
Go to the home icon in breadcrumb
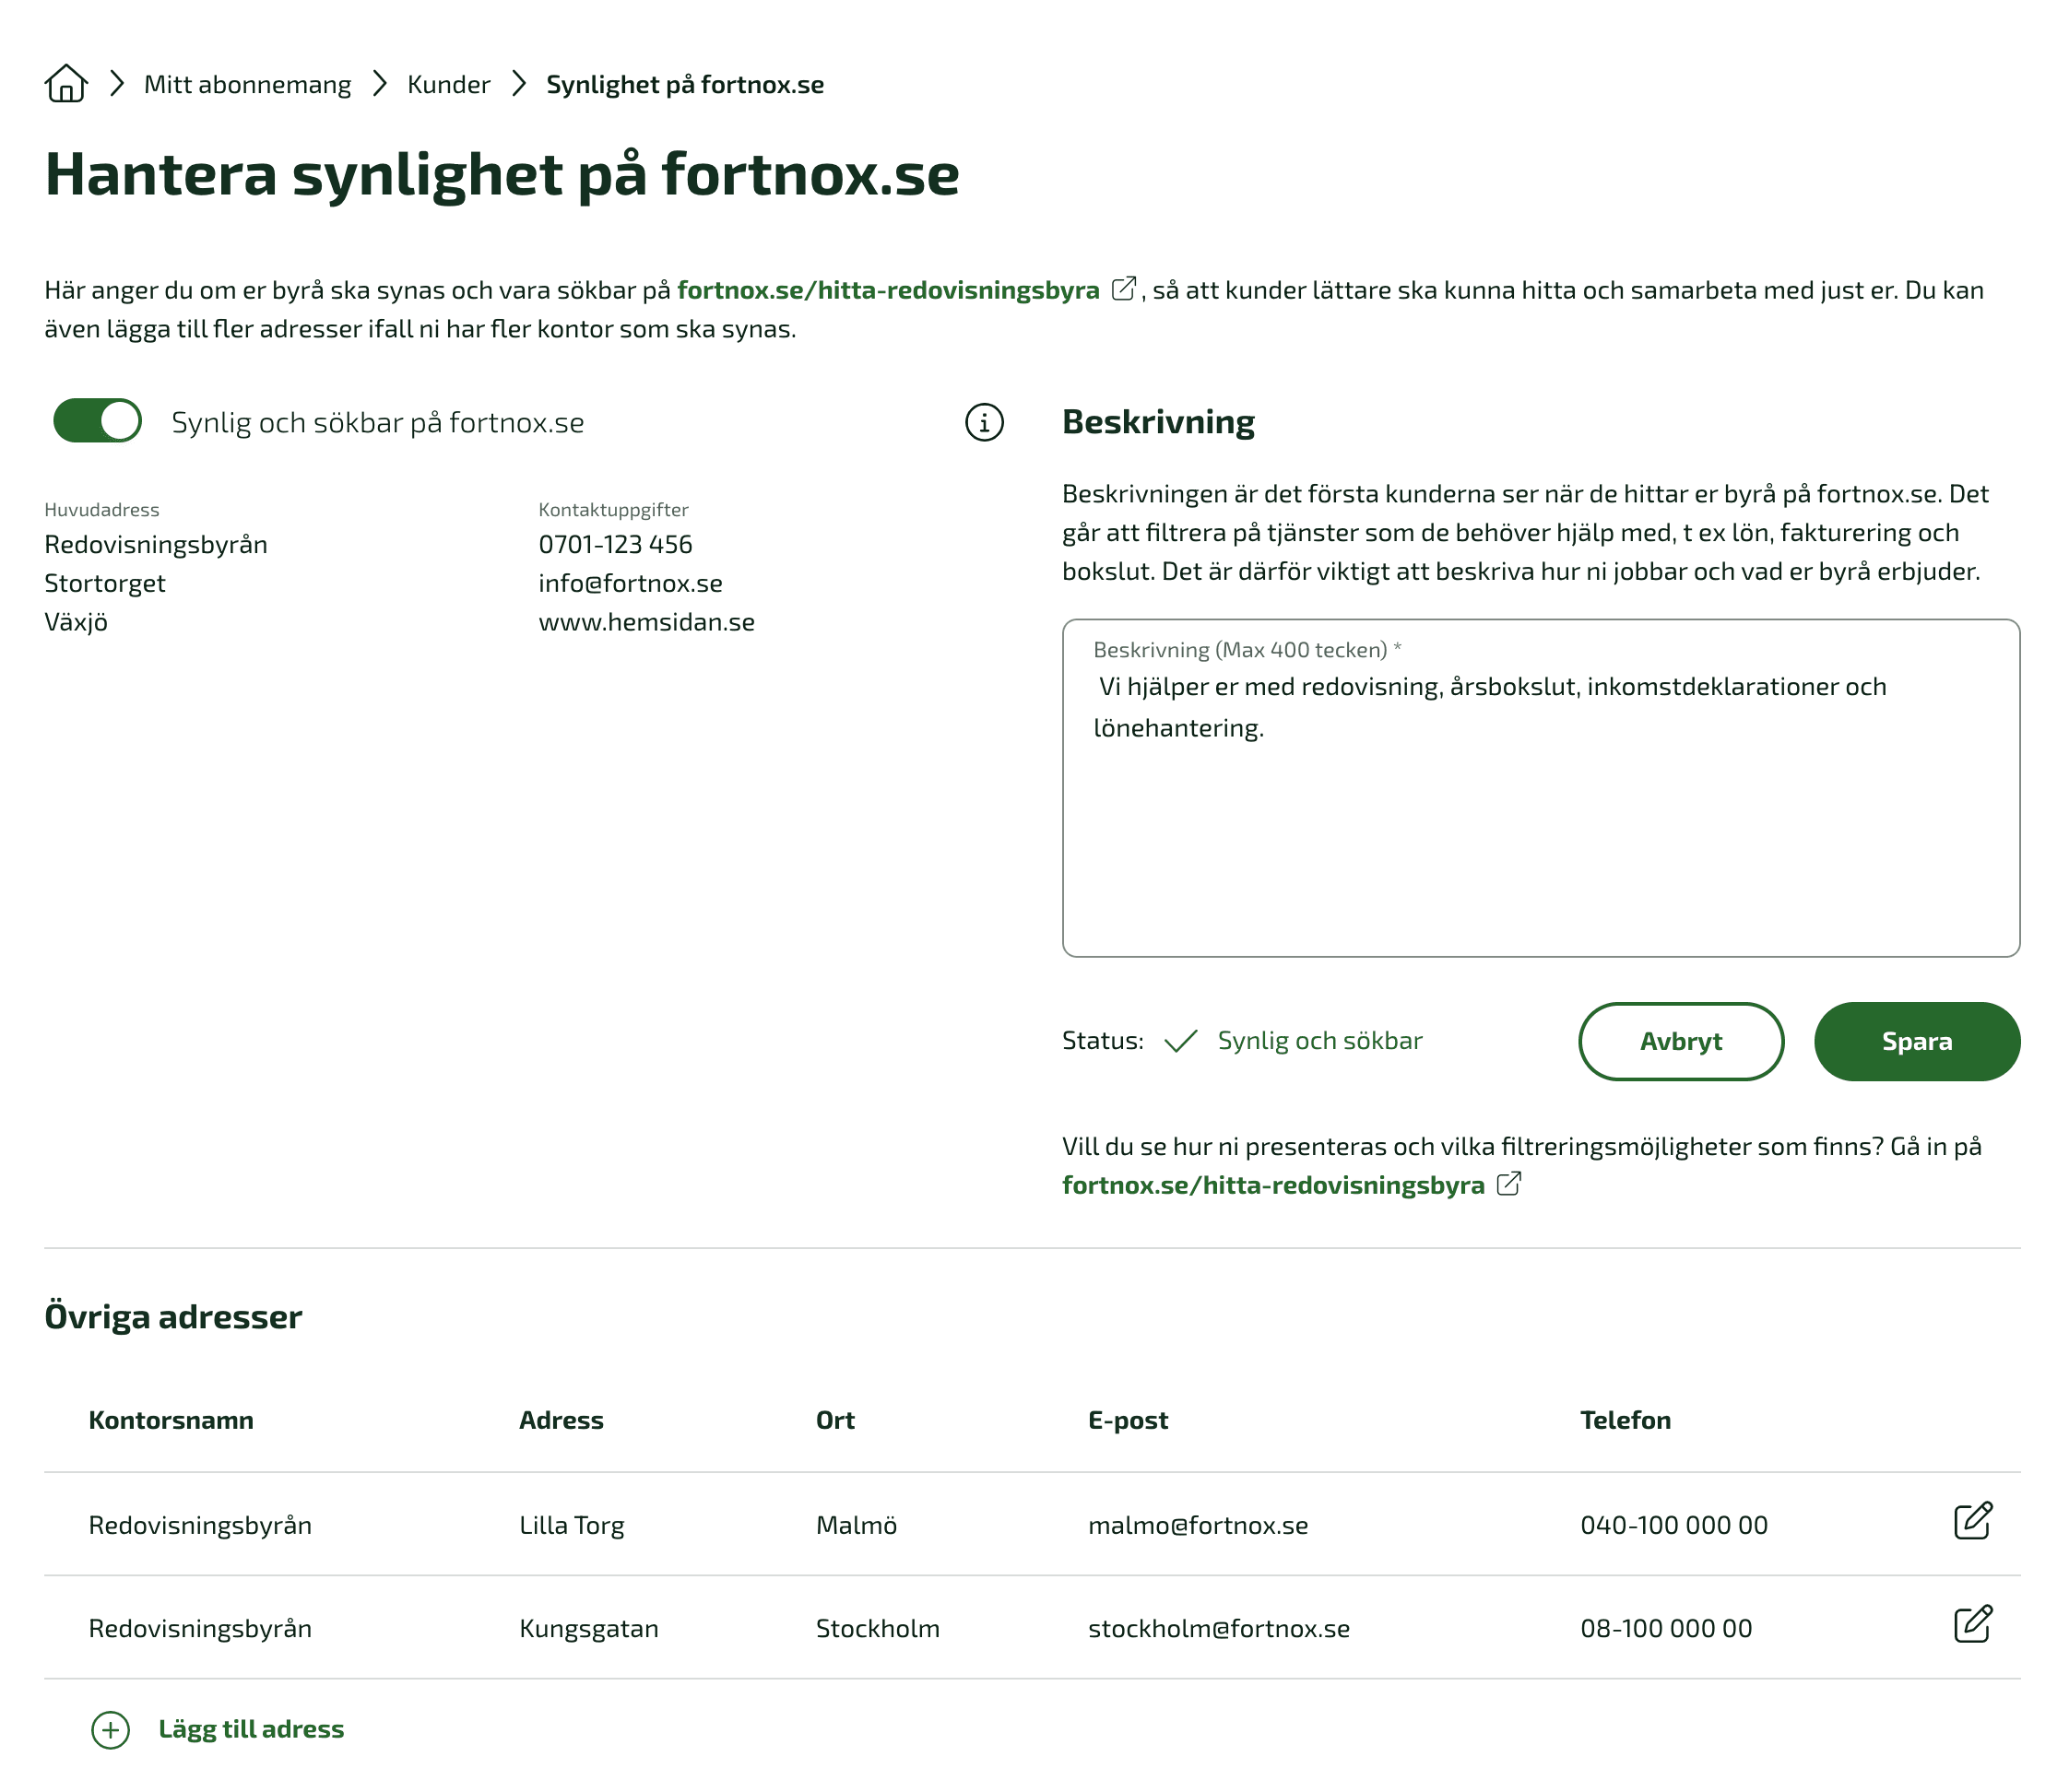pyautogui.click(x=66, y=83)
